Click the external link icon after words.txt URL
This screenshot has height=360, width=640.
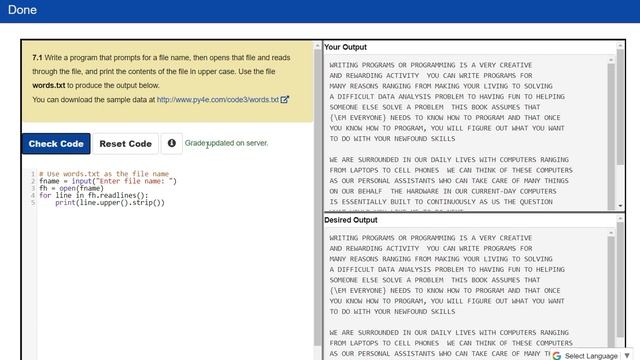point(284,99)
